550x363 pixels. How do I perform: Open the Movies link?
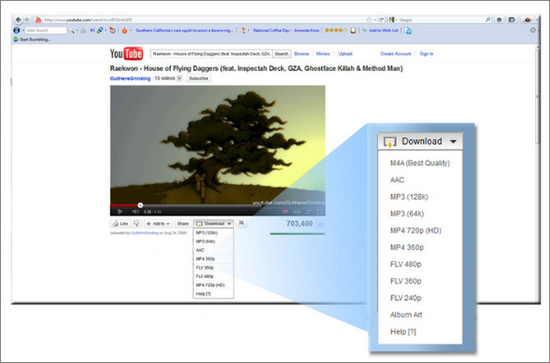click(323, 54)
